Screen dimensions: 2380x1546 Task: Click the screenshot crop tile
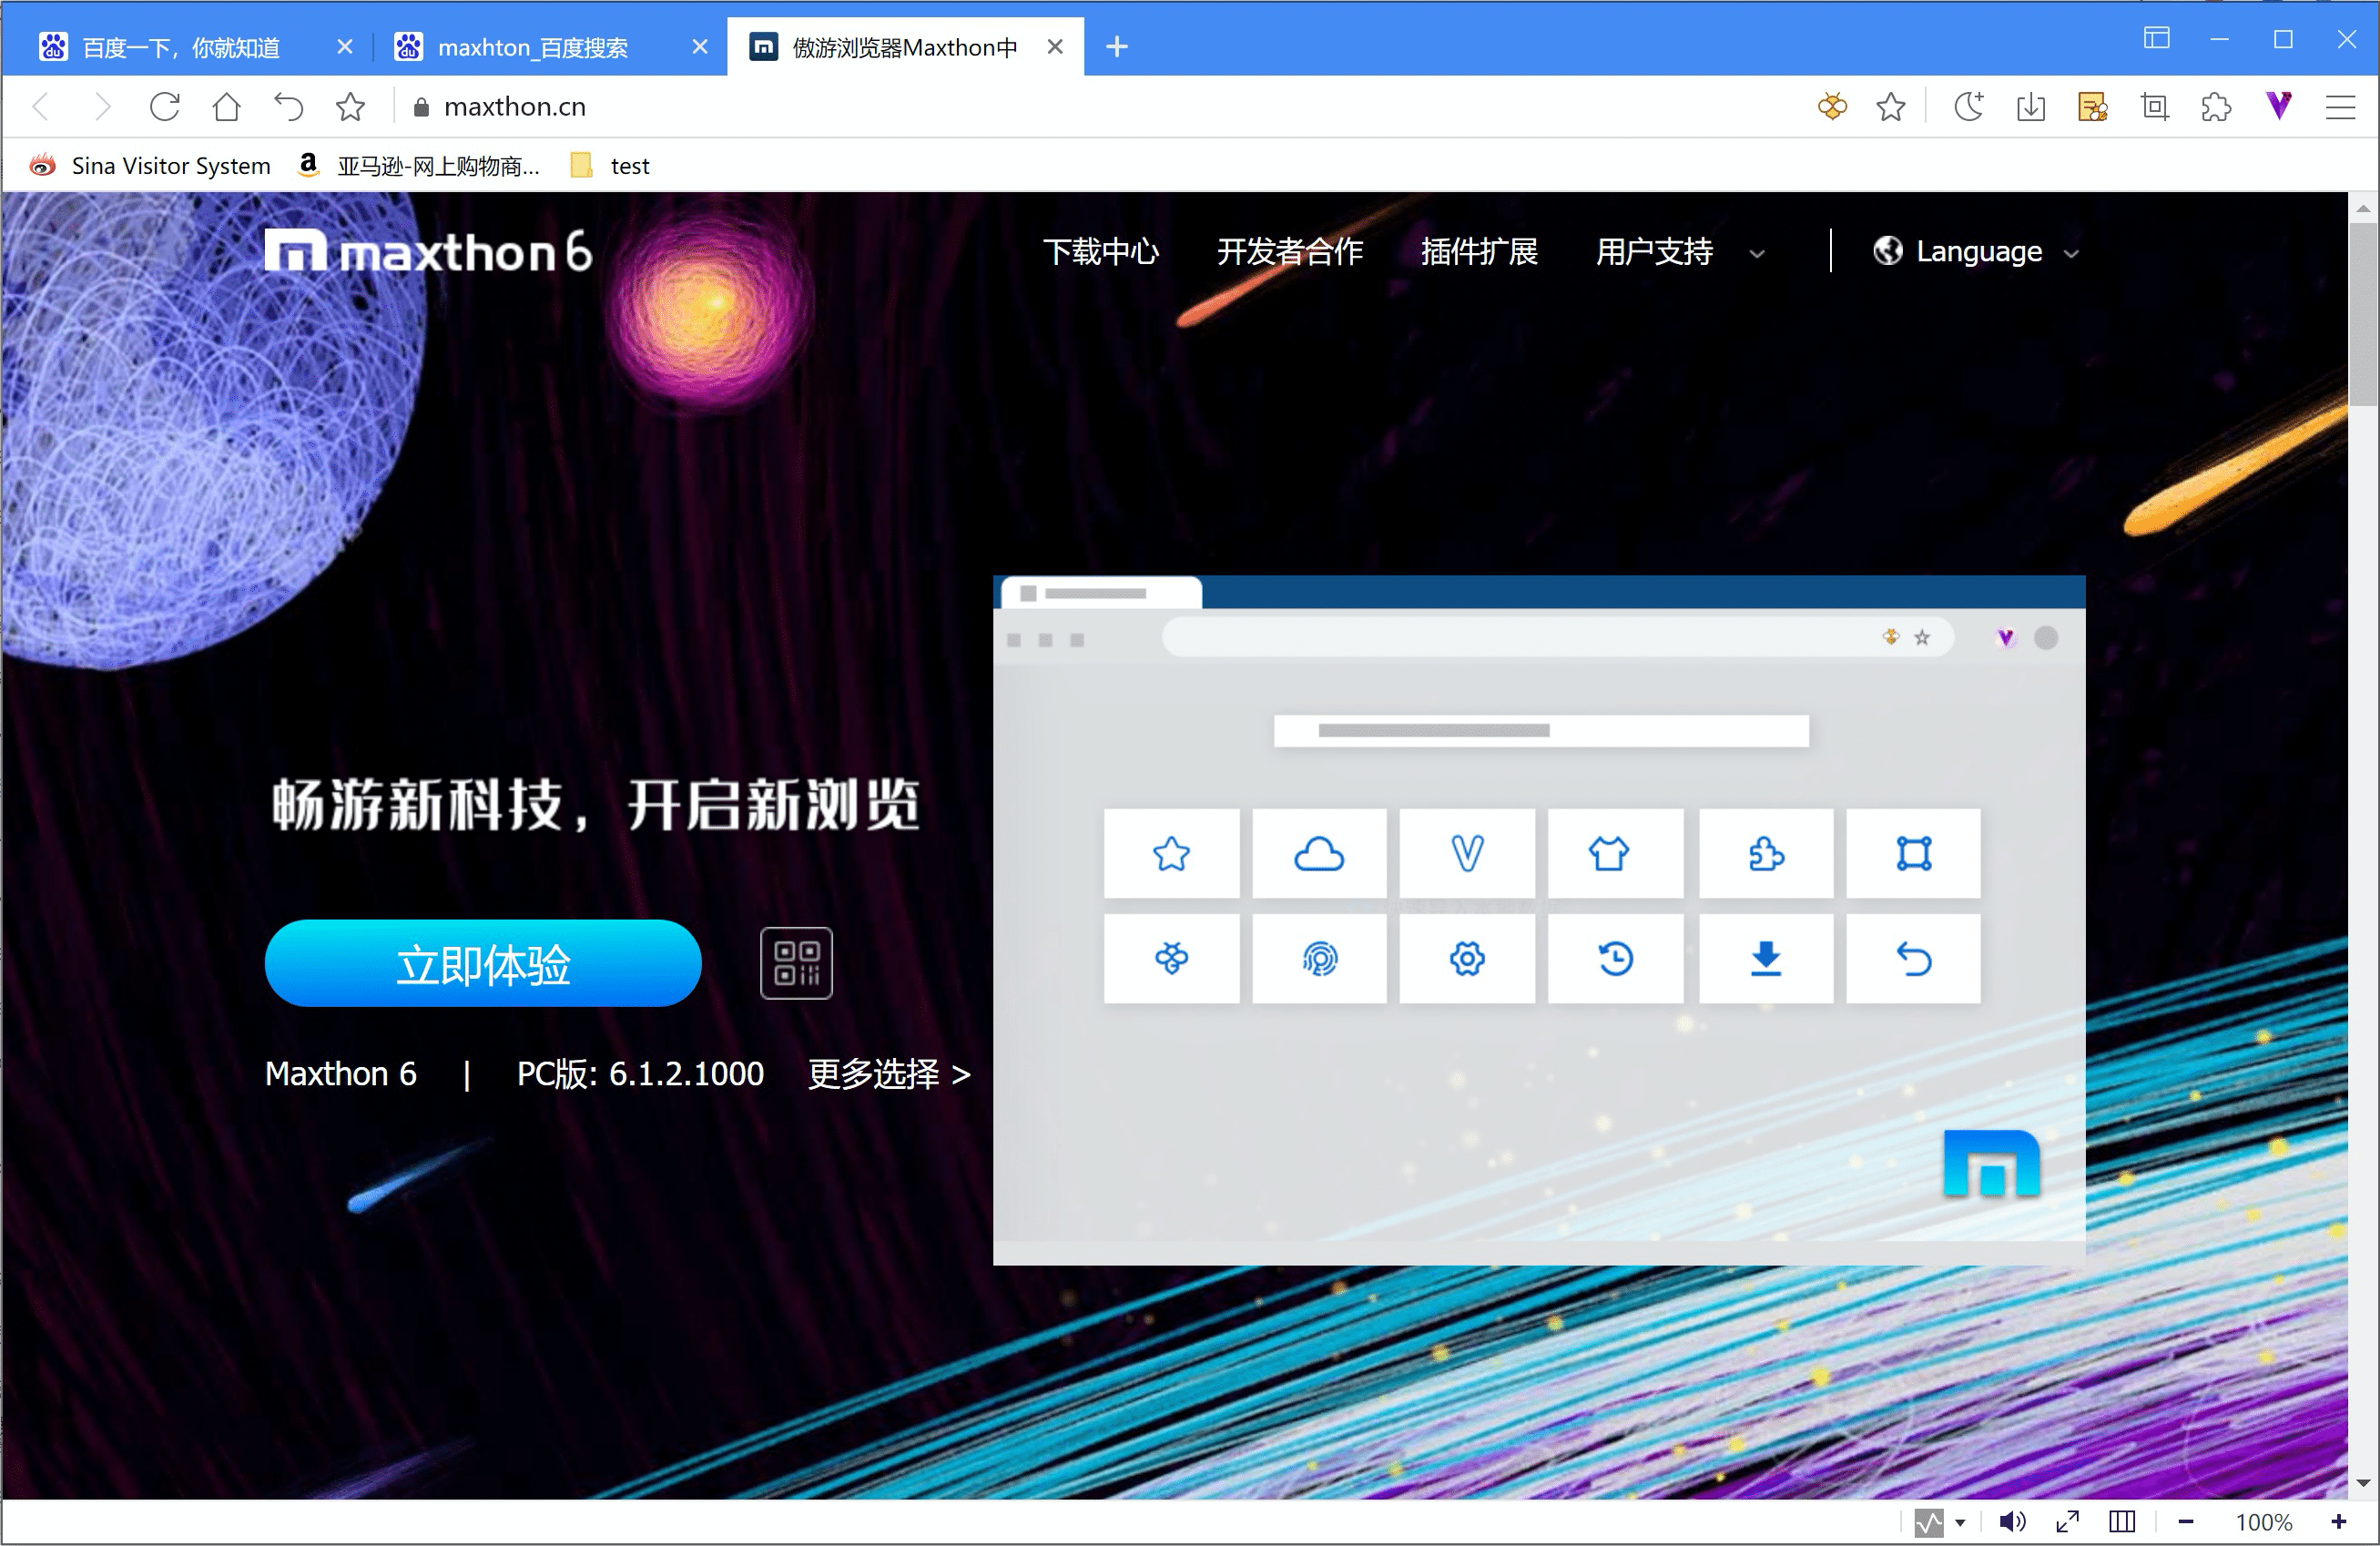[1913, 853]
